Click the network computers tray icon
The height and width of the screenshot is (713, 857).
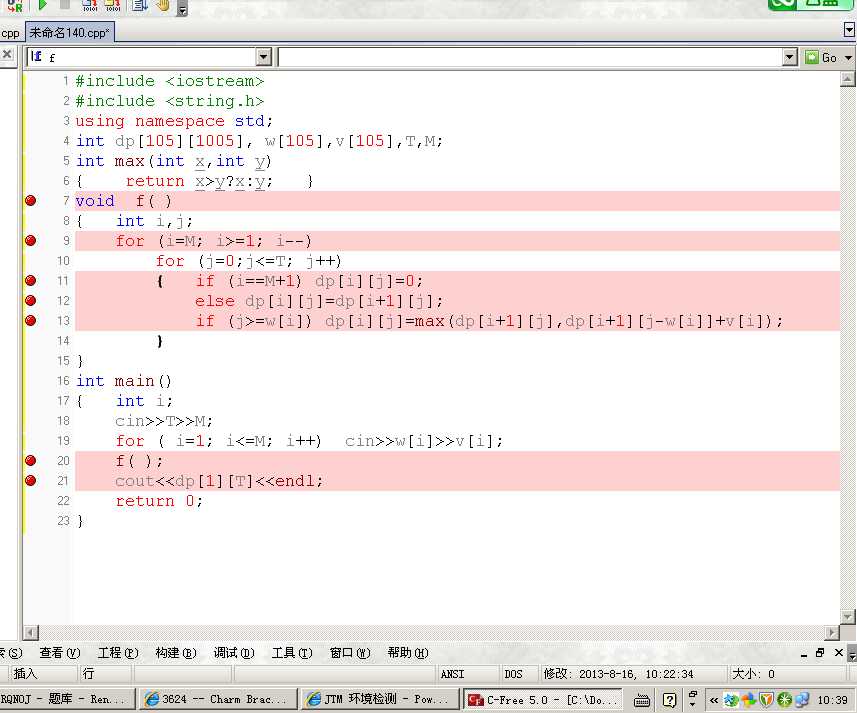tap(802, 700)
